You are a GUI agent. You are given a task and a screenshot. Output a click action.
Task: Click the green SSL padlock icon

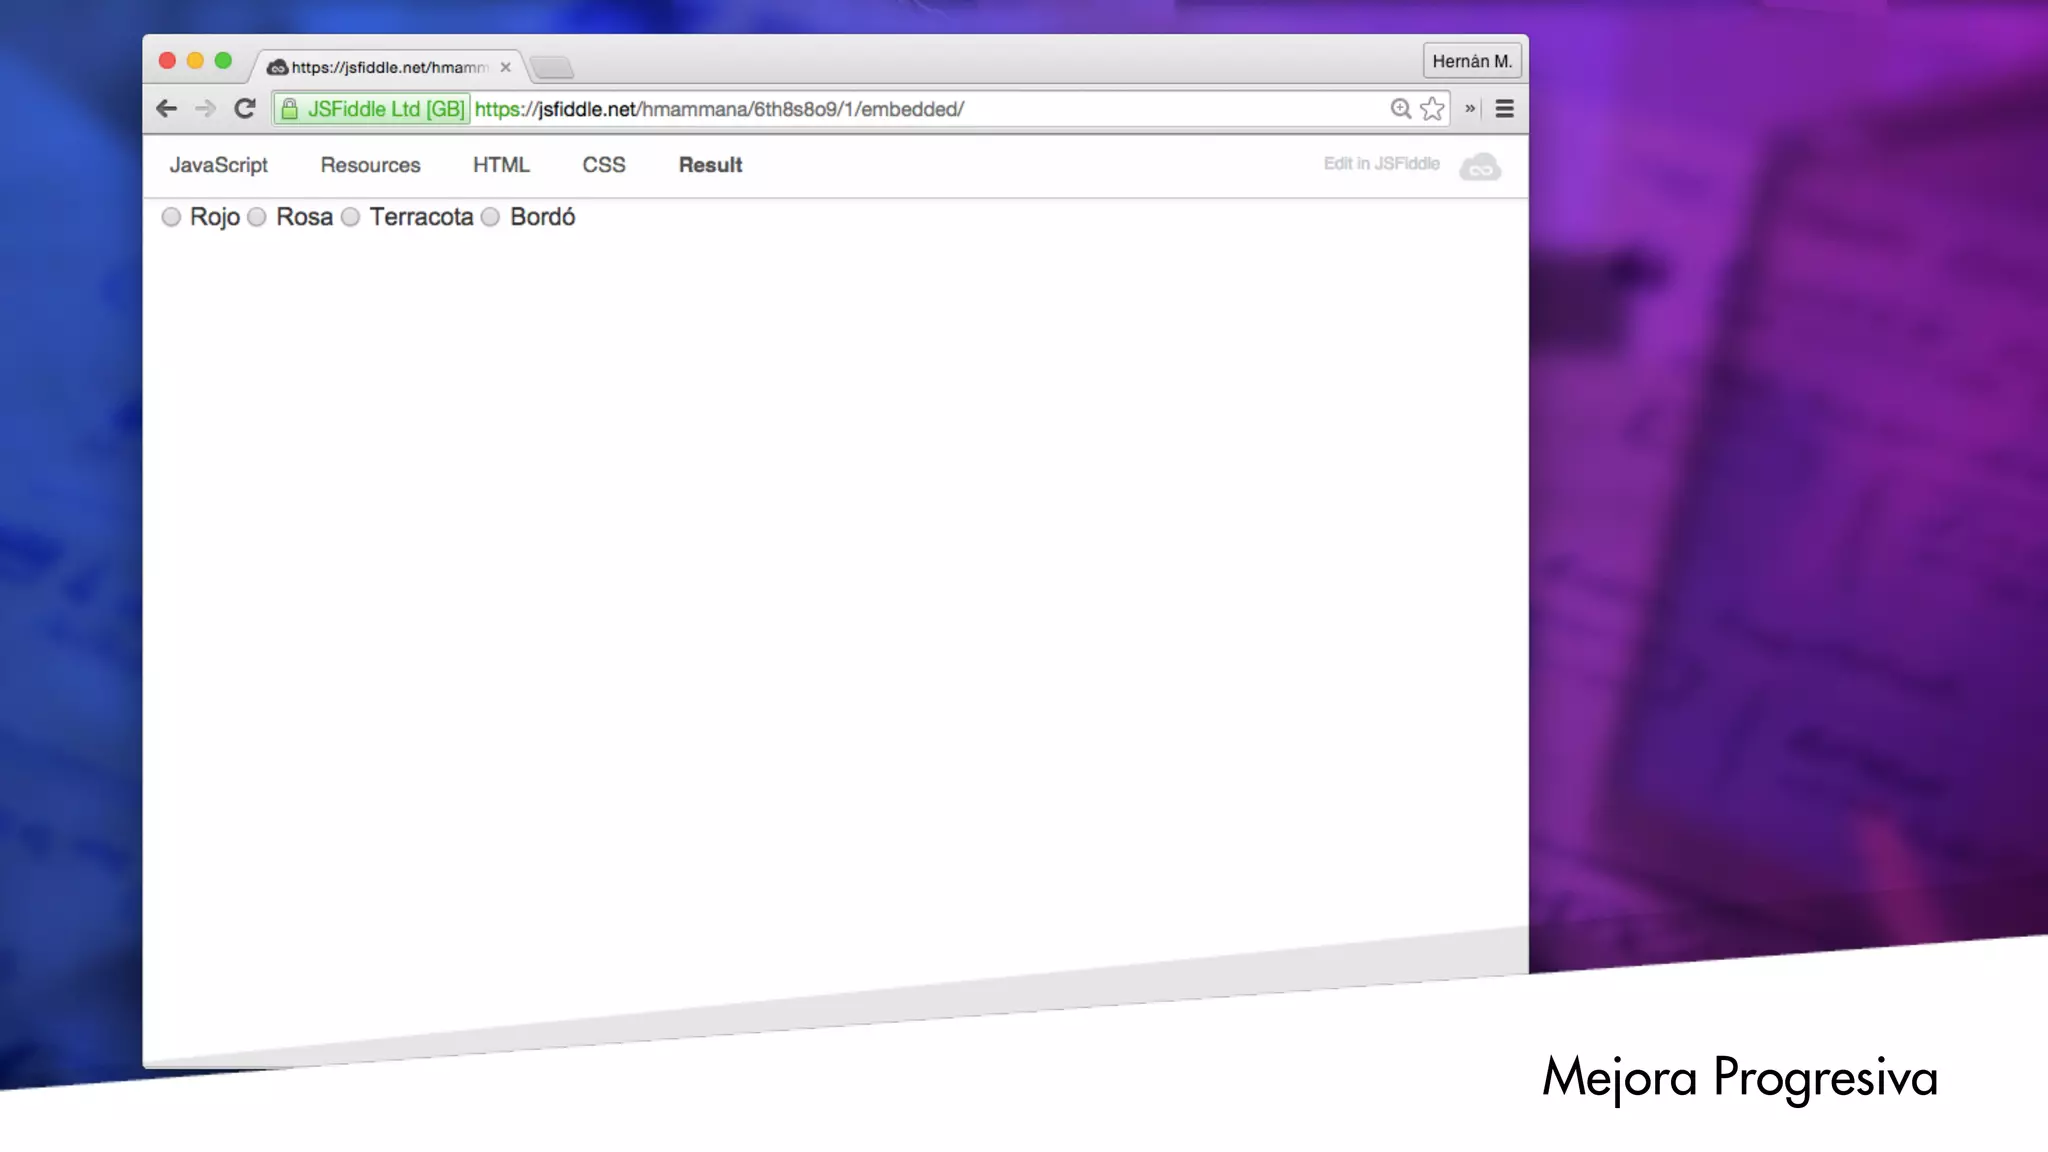click(289, 109)
